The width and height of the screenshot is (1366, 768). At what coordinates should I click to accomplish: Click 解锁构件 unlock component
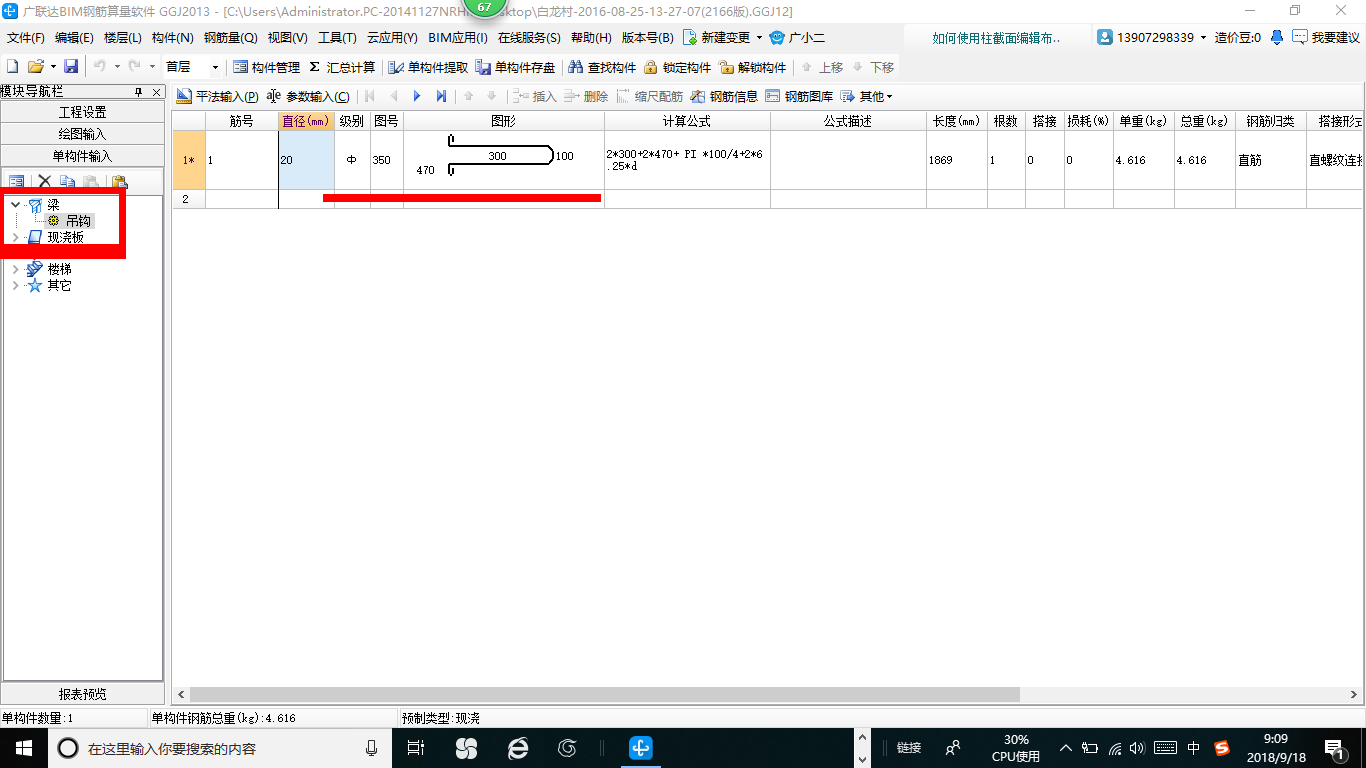pos(752,67)
